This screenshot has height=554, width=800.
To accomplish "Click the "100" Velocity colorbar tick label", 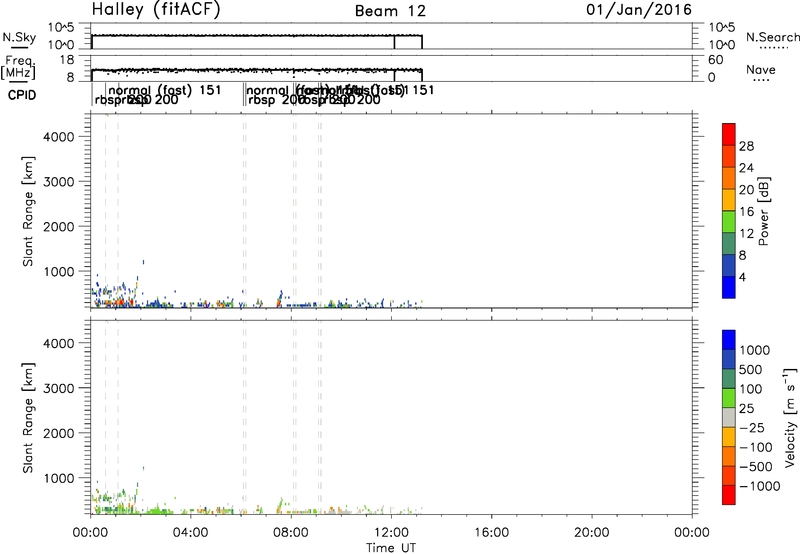I will [x=753, y=389].
